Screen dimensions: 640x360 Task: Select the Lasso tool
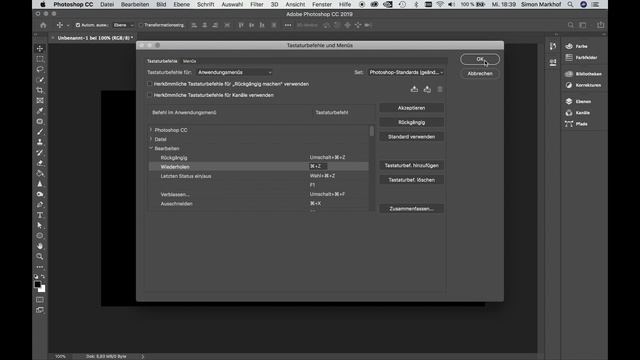coord(40,69)
